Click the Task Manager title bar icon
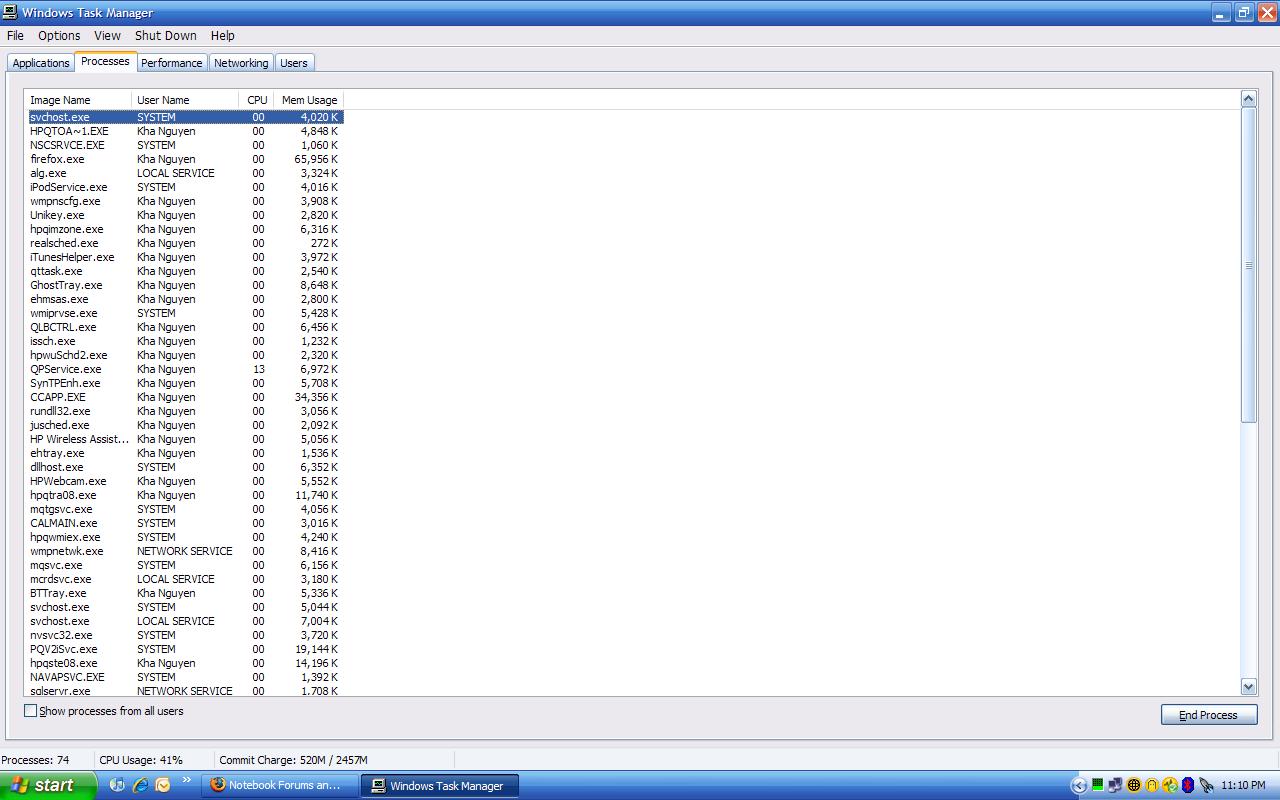 pos(10,13)
